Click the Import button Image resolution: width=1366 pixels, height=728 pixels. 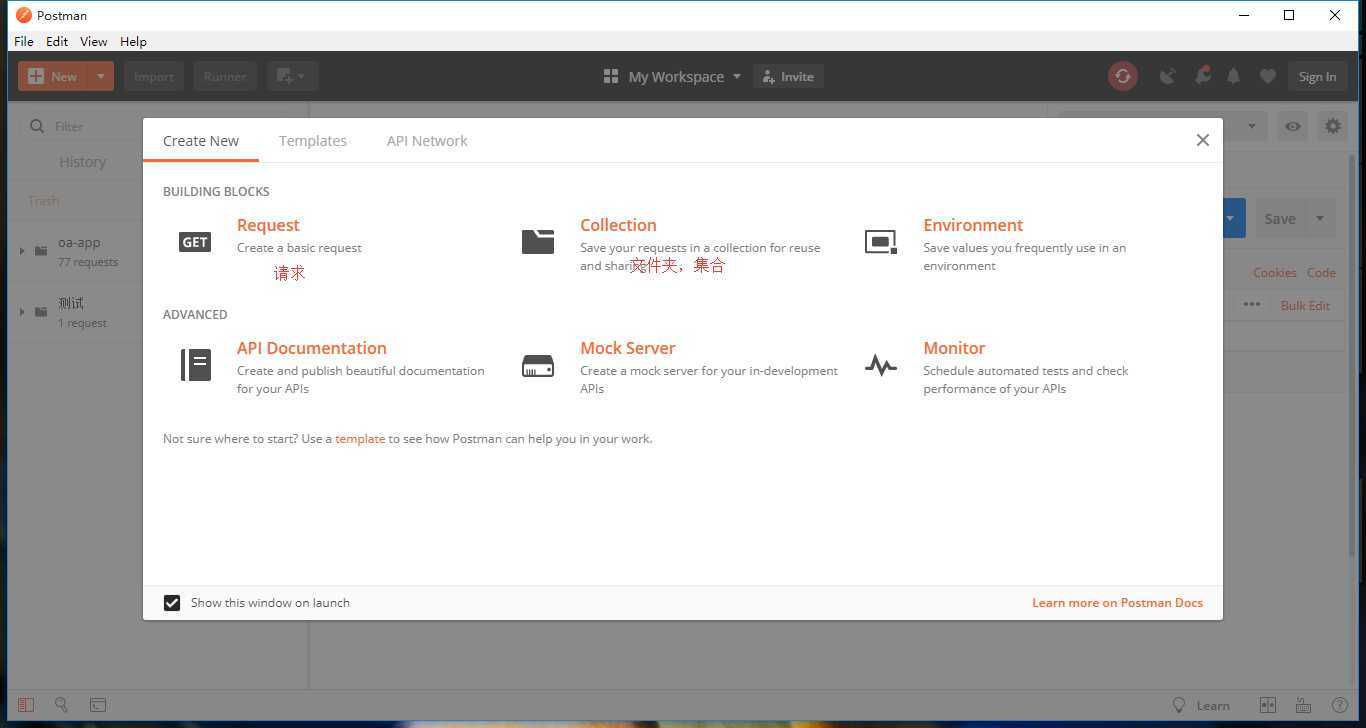click(x=154, y=76)
